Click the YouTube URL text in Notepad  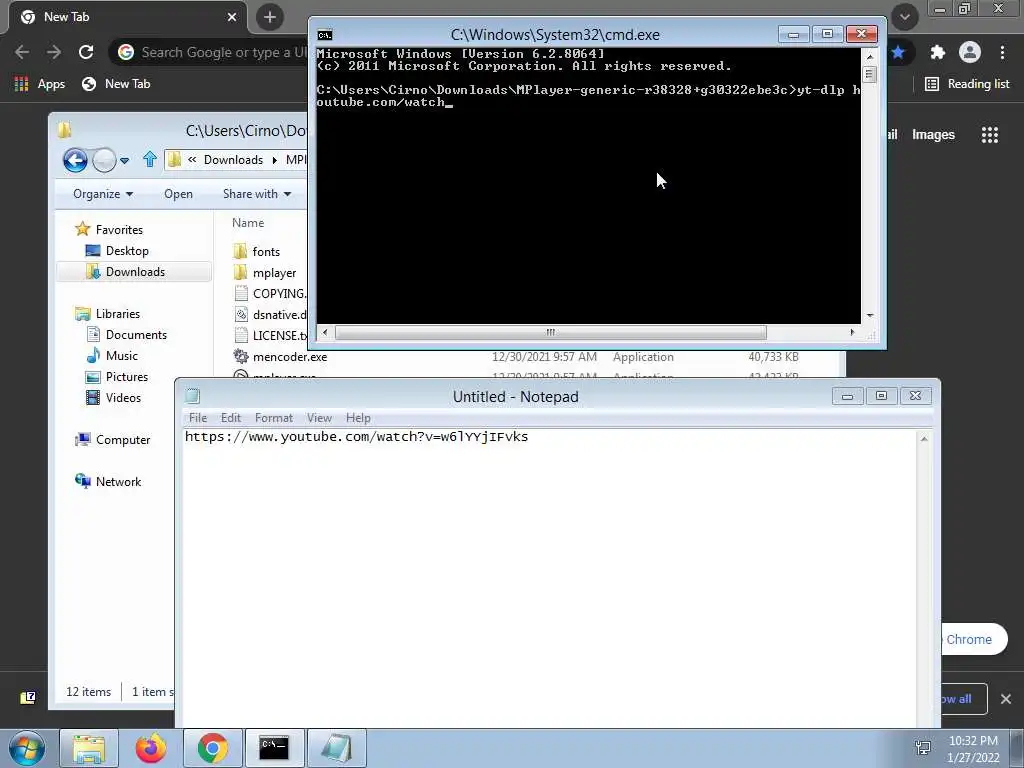pos(357,437)
